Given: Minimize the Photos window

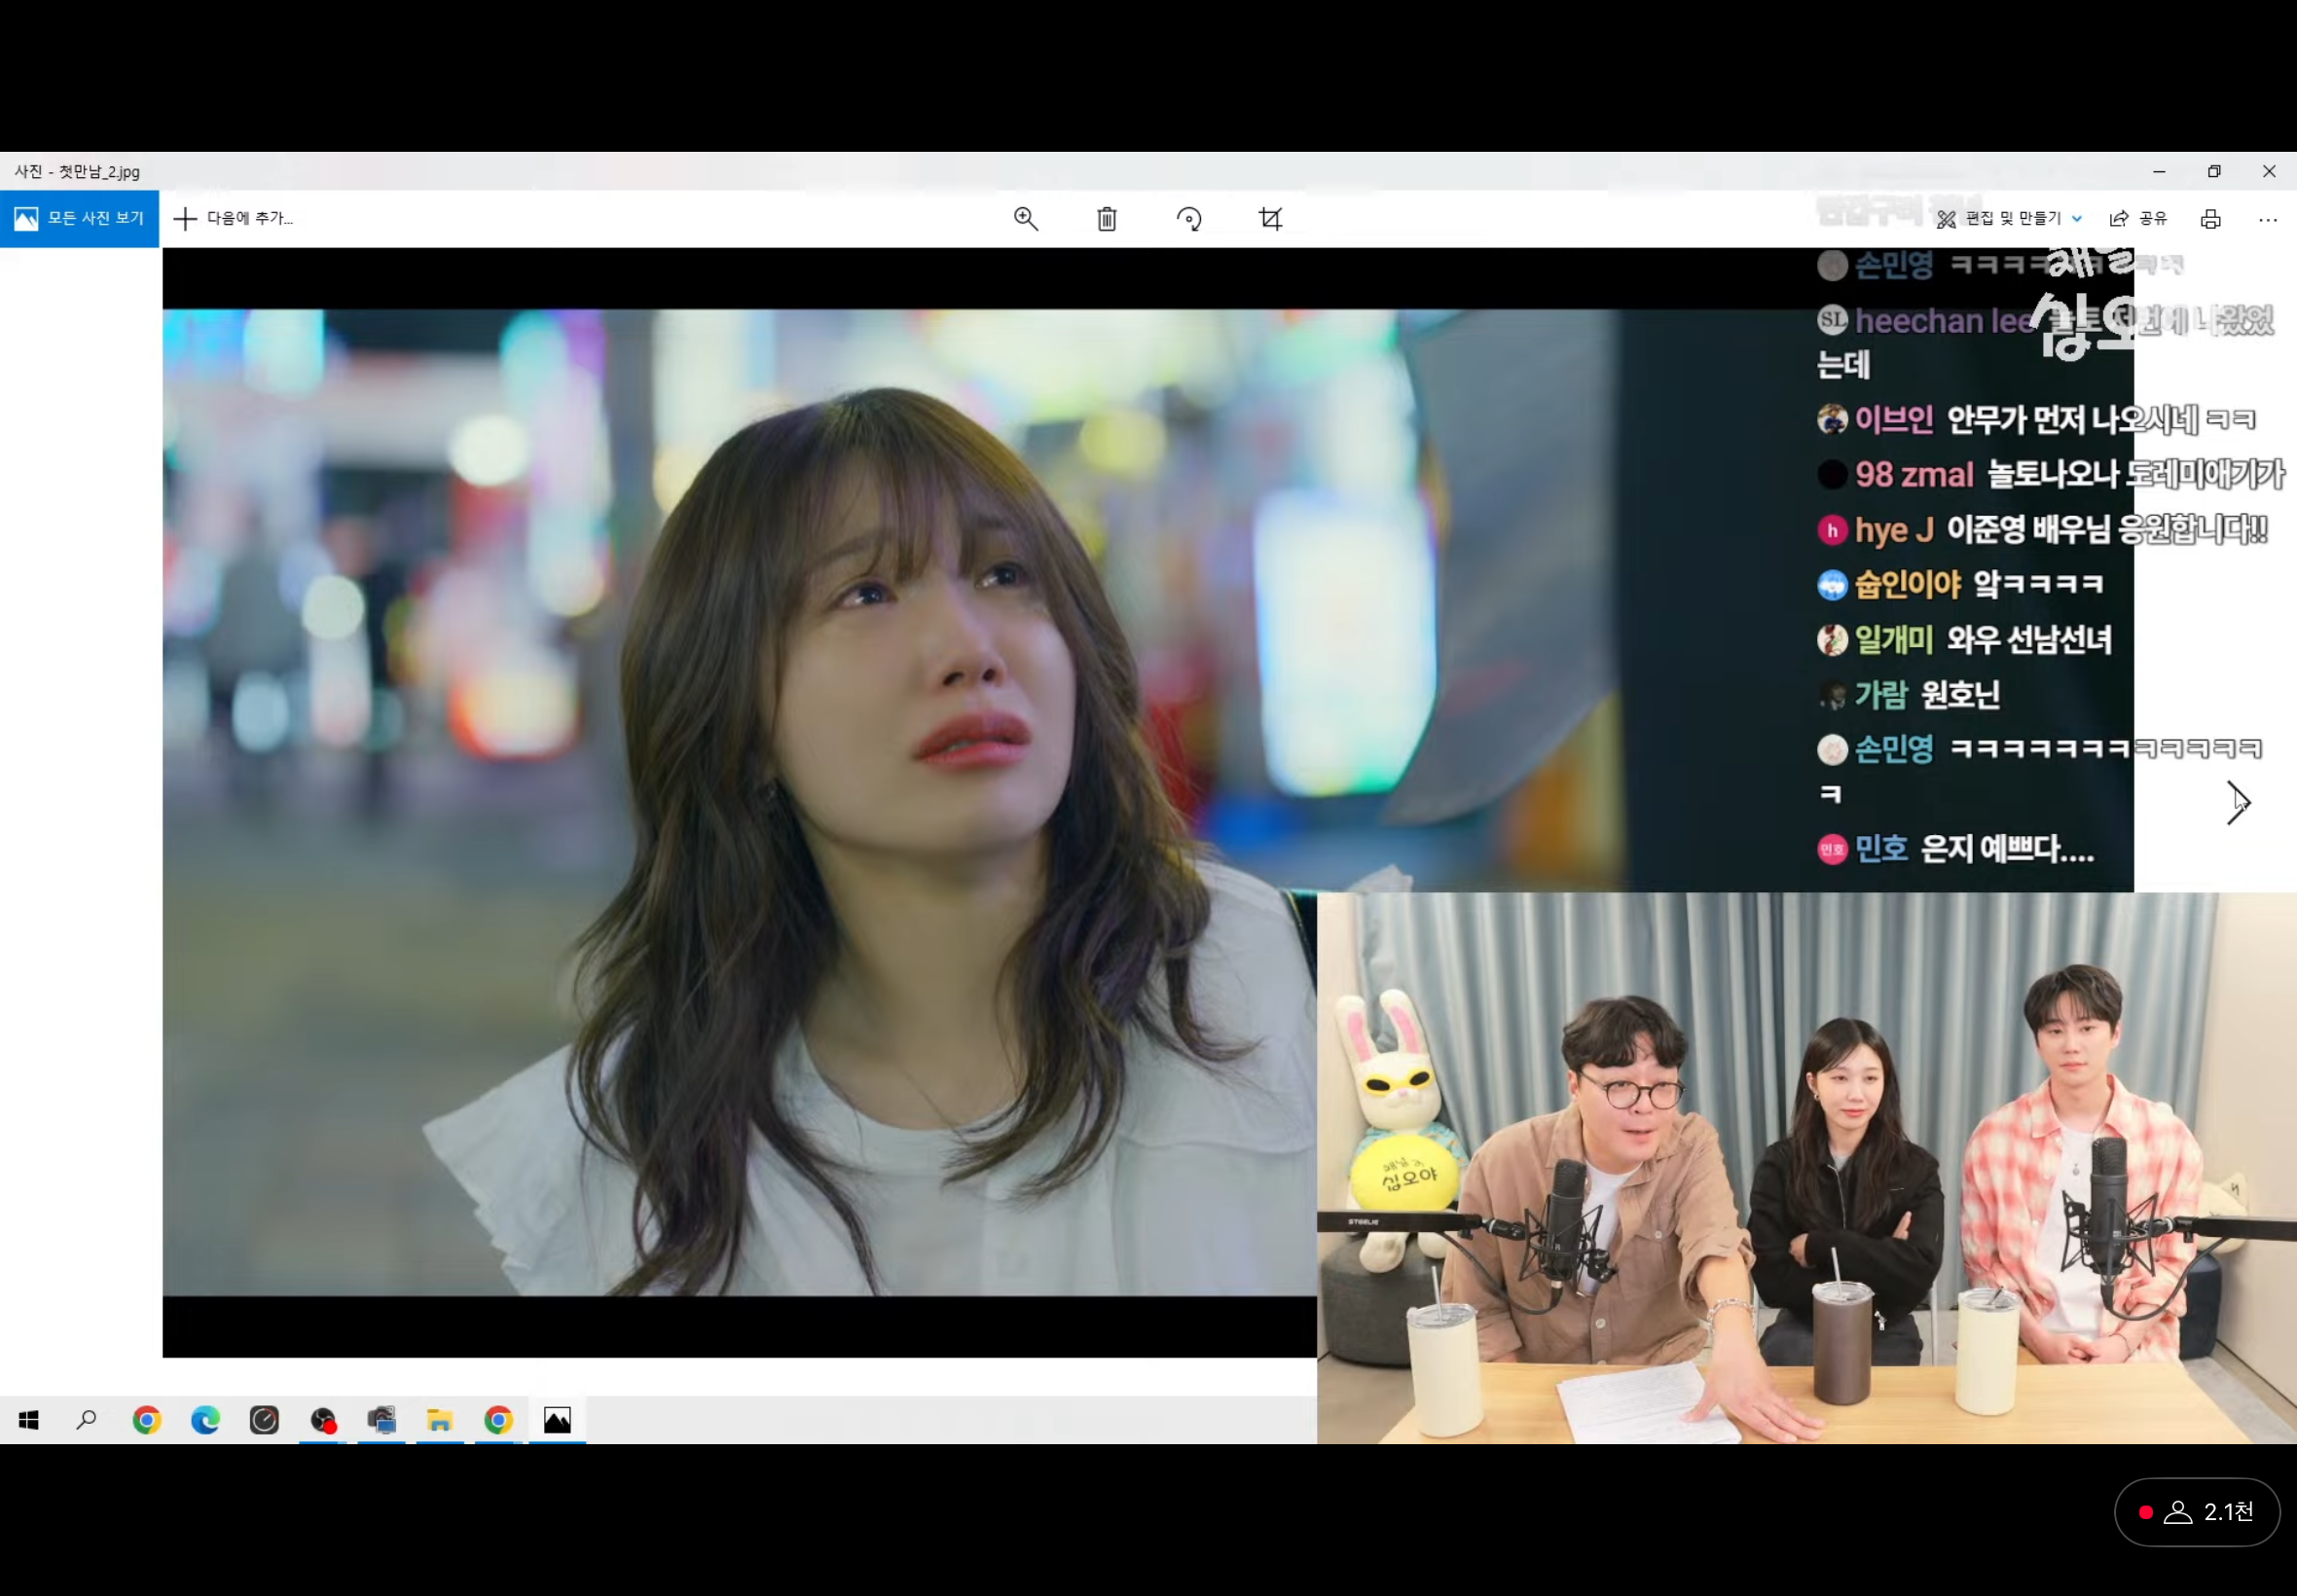Looking at the screenshot, I should 2159,171.
